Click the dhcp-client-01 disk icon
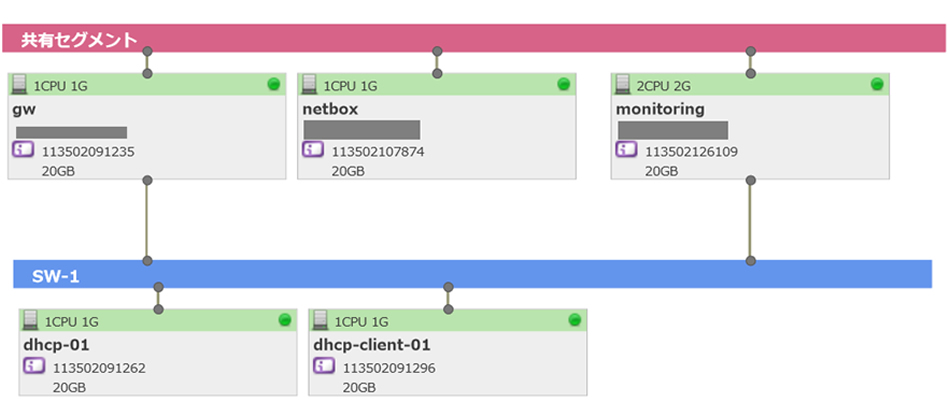Viewport: 950px width, 417px height. point(323,366)
